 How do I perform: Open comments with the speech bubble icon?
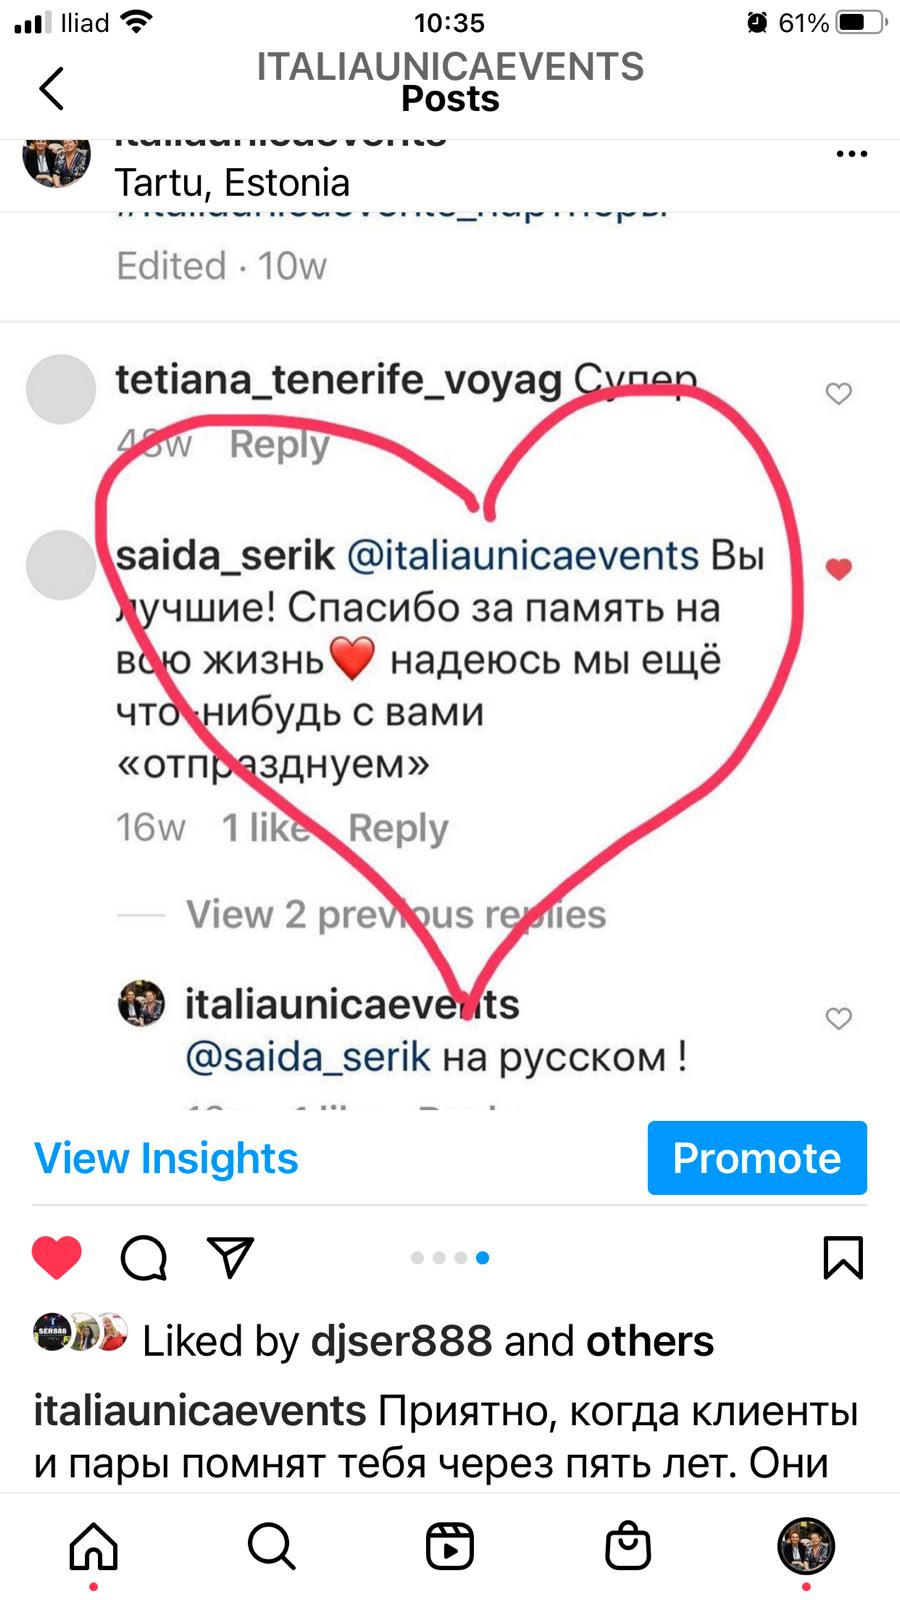pyautogui.click(x=144, y=1258)
